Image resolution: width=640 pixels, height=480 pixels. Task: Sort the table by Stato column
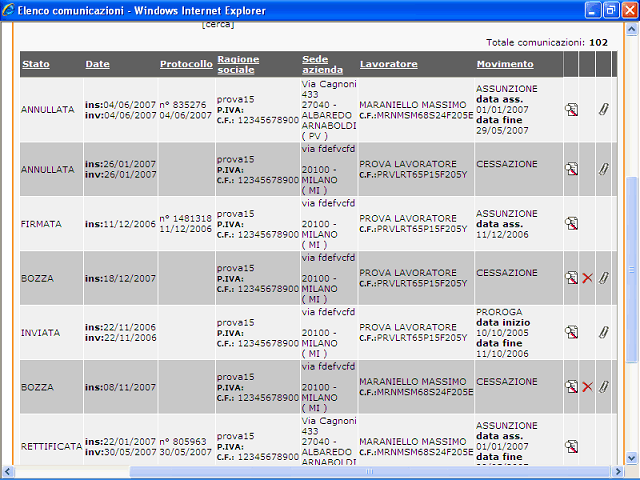(35, 64)
